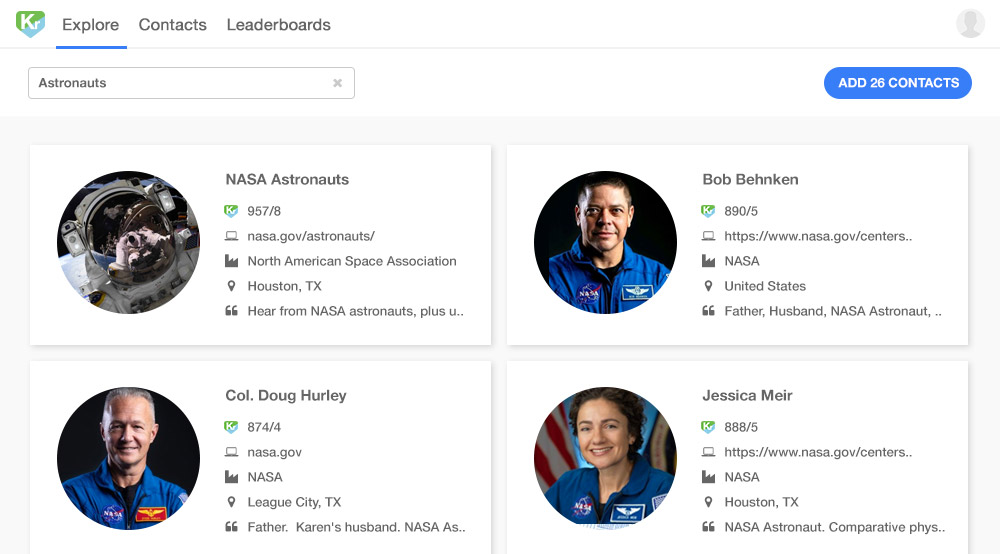Select Jessica Meir's NASA Astronaut bio text

pyautogui.click(x=834, y=527)
